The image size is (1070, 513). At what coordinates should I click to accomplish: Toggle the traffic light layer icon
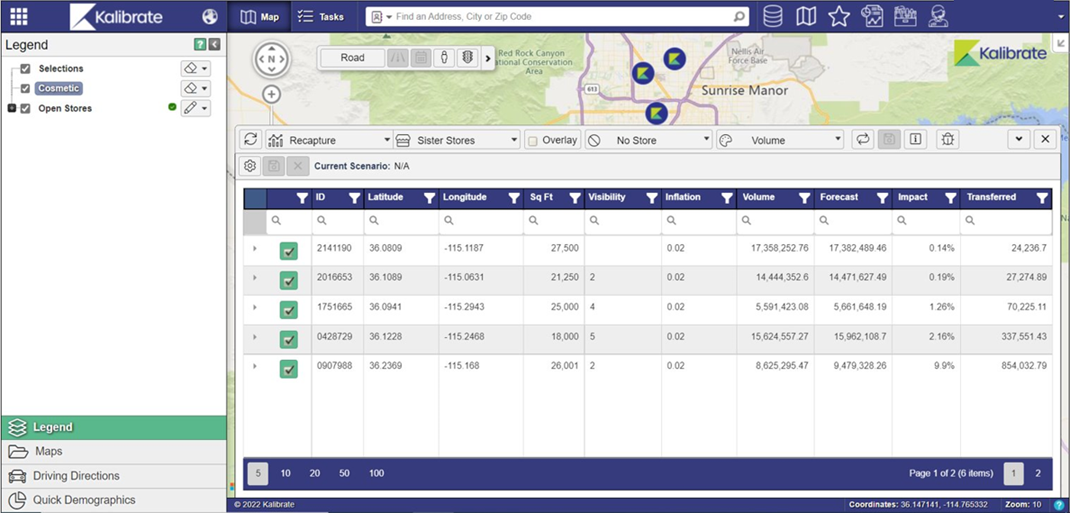[467, 58]
